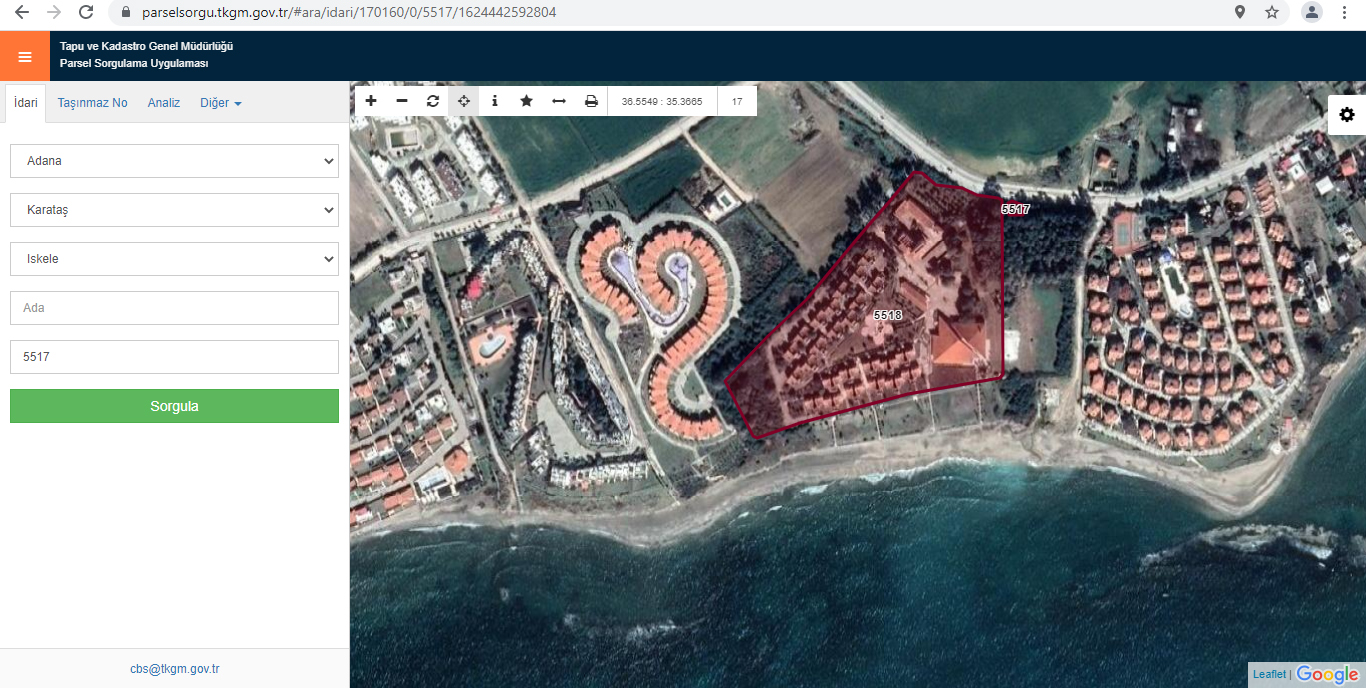Viewport: 1366px width, 688px height.
Task: Switch to the Analiz tab
Action: [x=164, y=103]
